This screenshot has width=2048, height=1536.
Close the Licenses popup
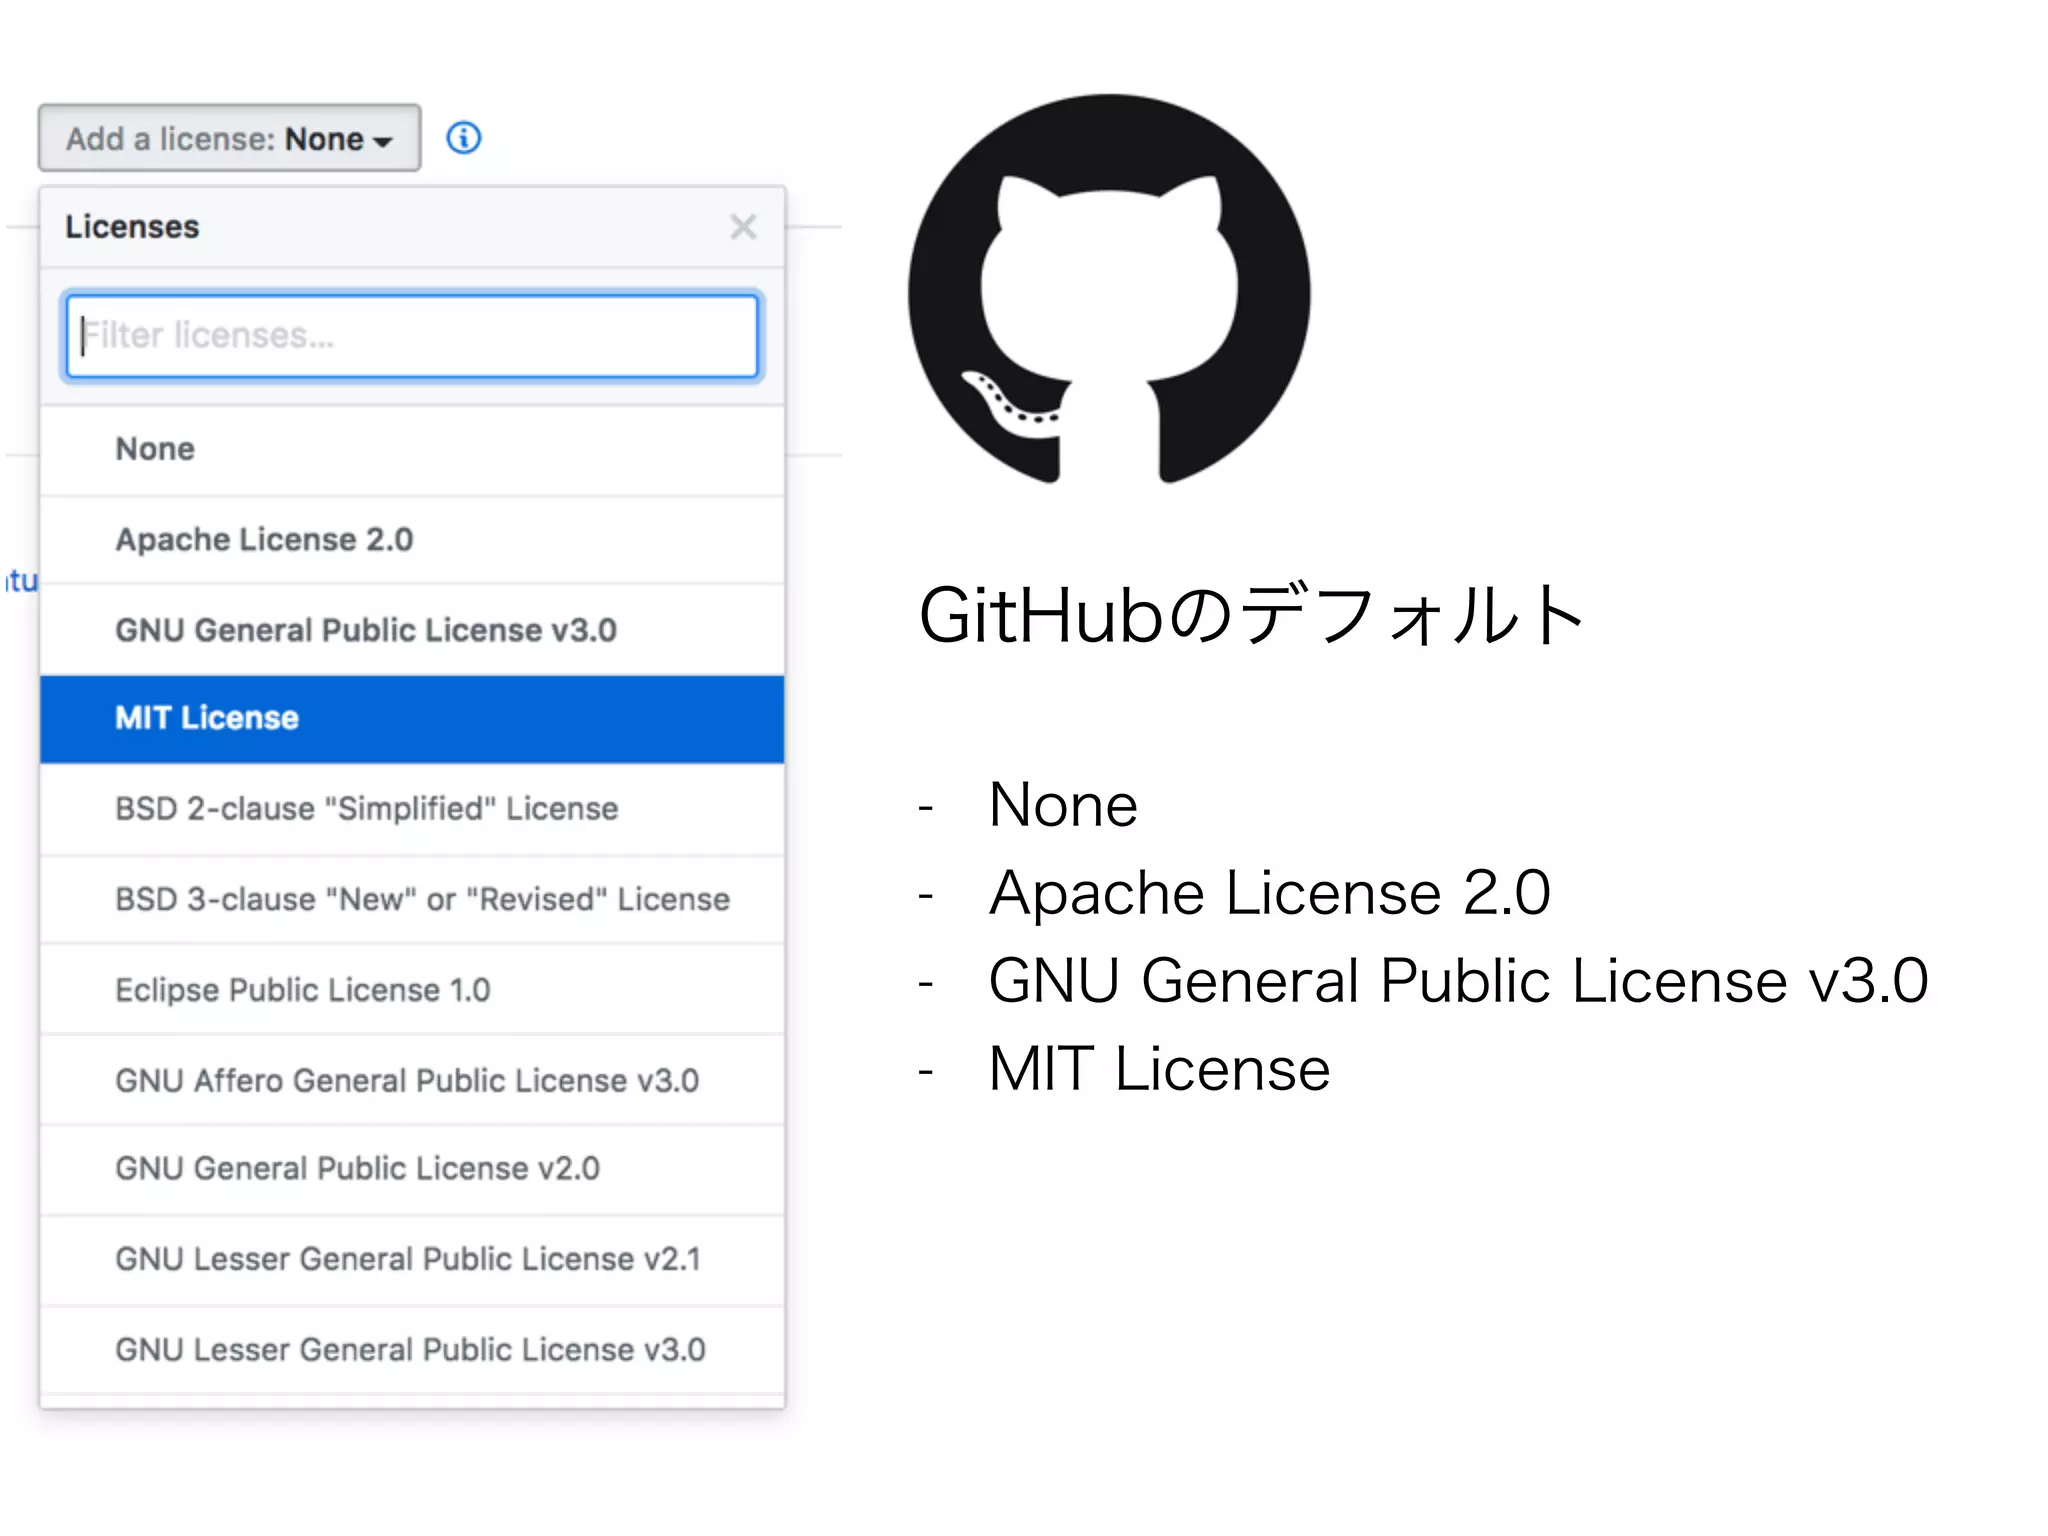tap(743, 227)
